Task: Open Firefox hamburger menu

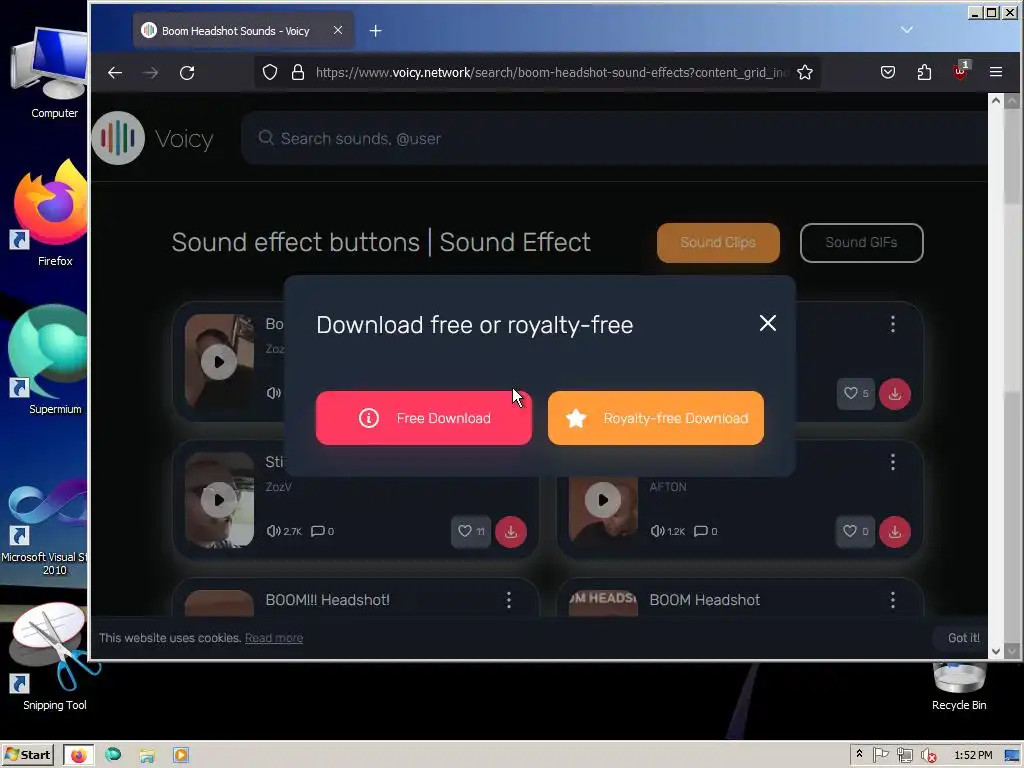Action: pos(995,72)
